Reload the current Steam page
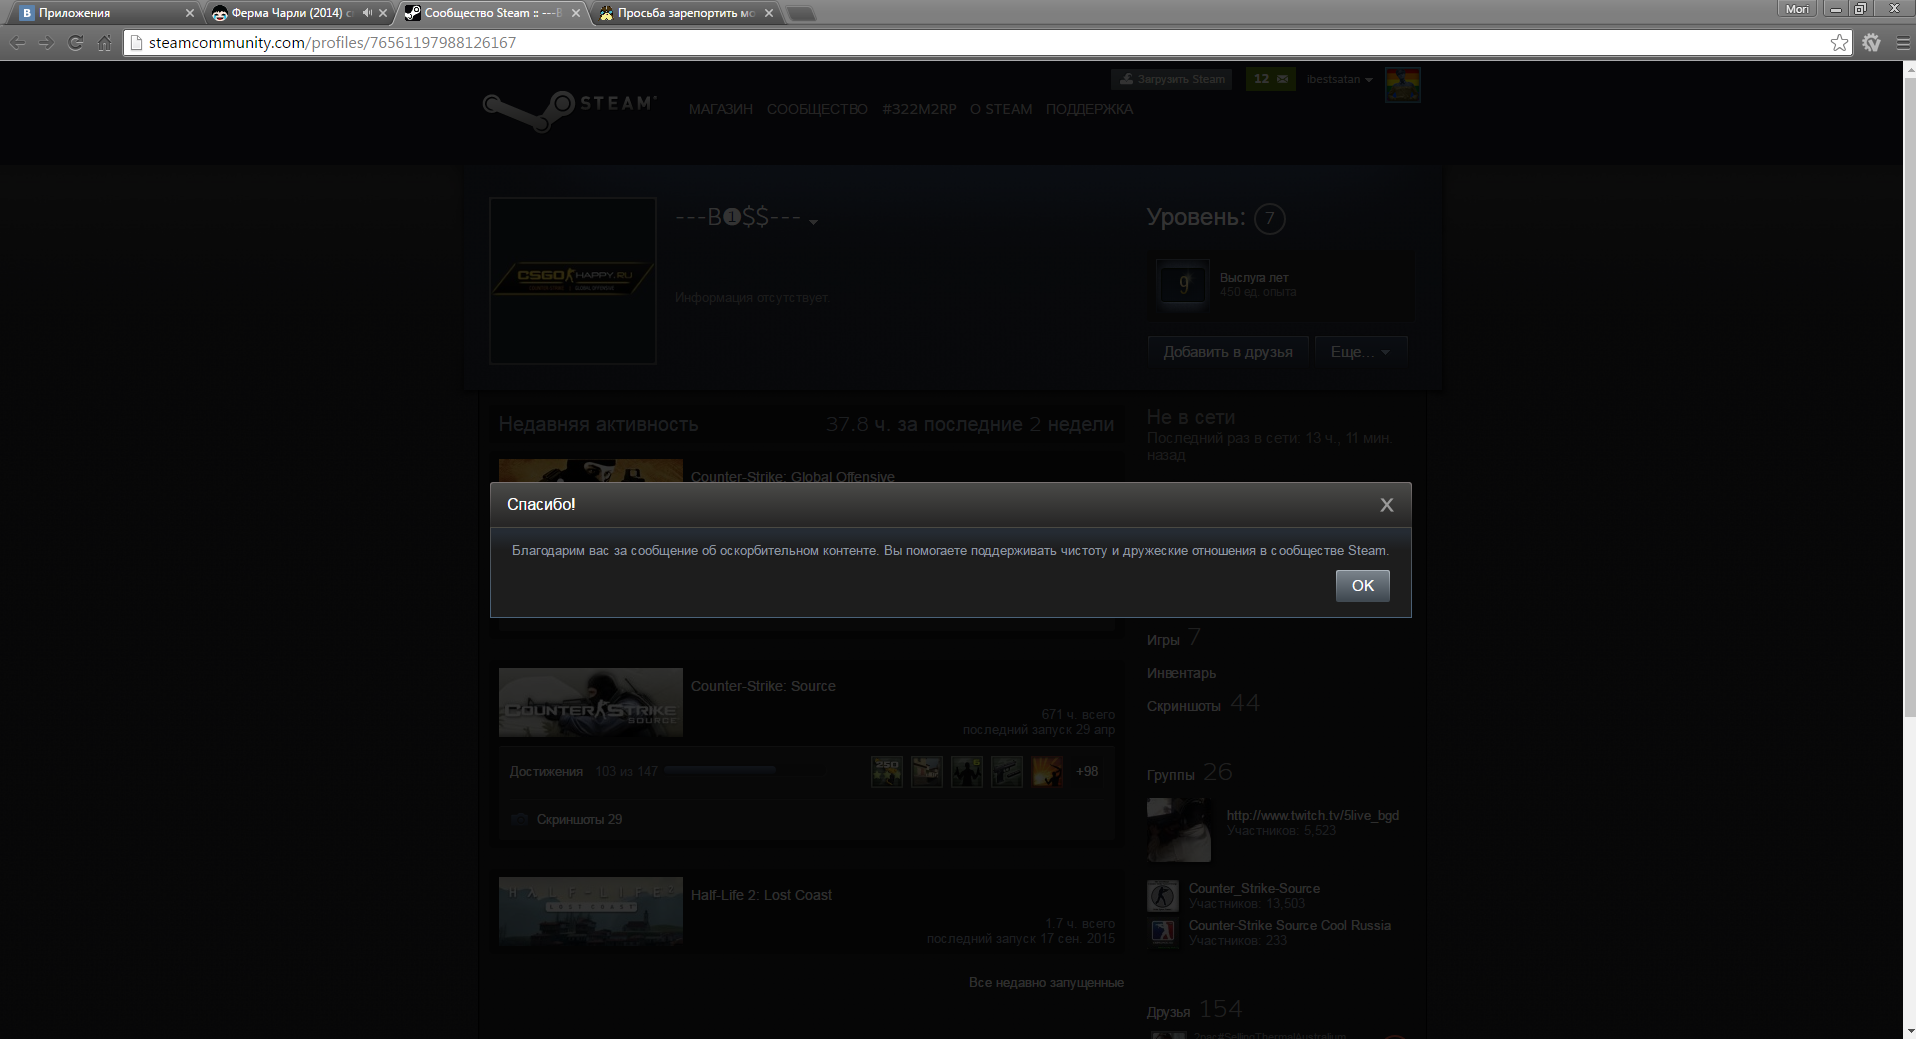The width and height of the screenshot is (1916, 1039). 75,43
